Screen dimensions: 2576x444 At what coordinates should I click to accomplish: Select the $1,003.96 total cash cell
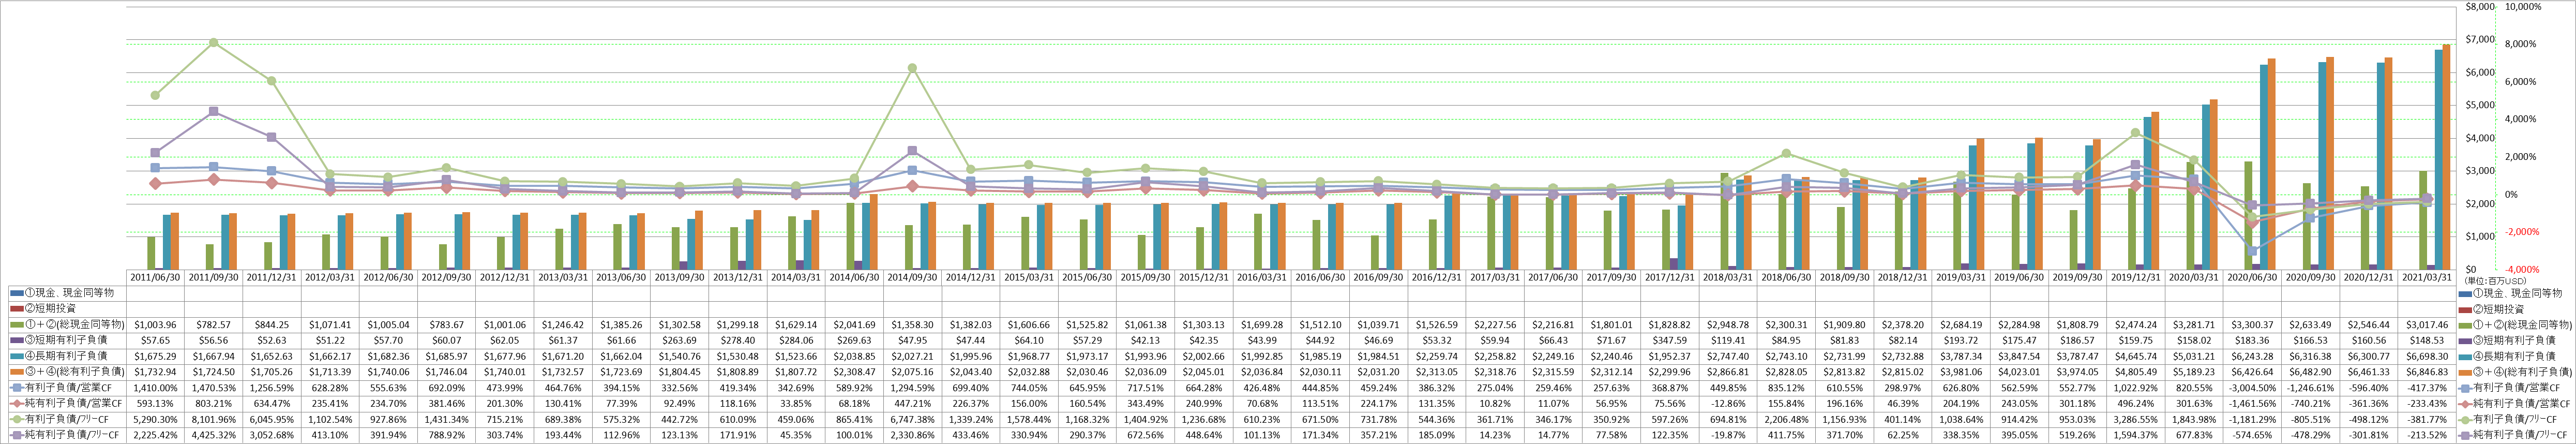coord(155,325)
